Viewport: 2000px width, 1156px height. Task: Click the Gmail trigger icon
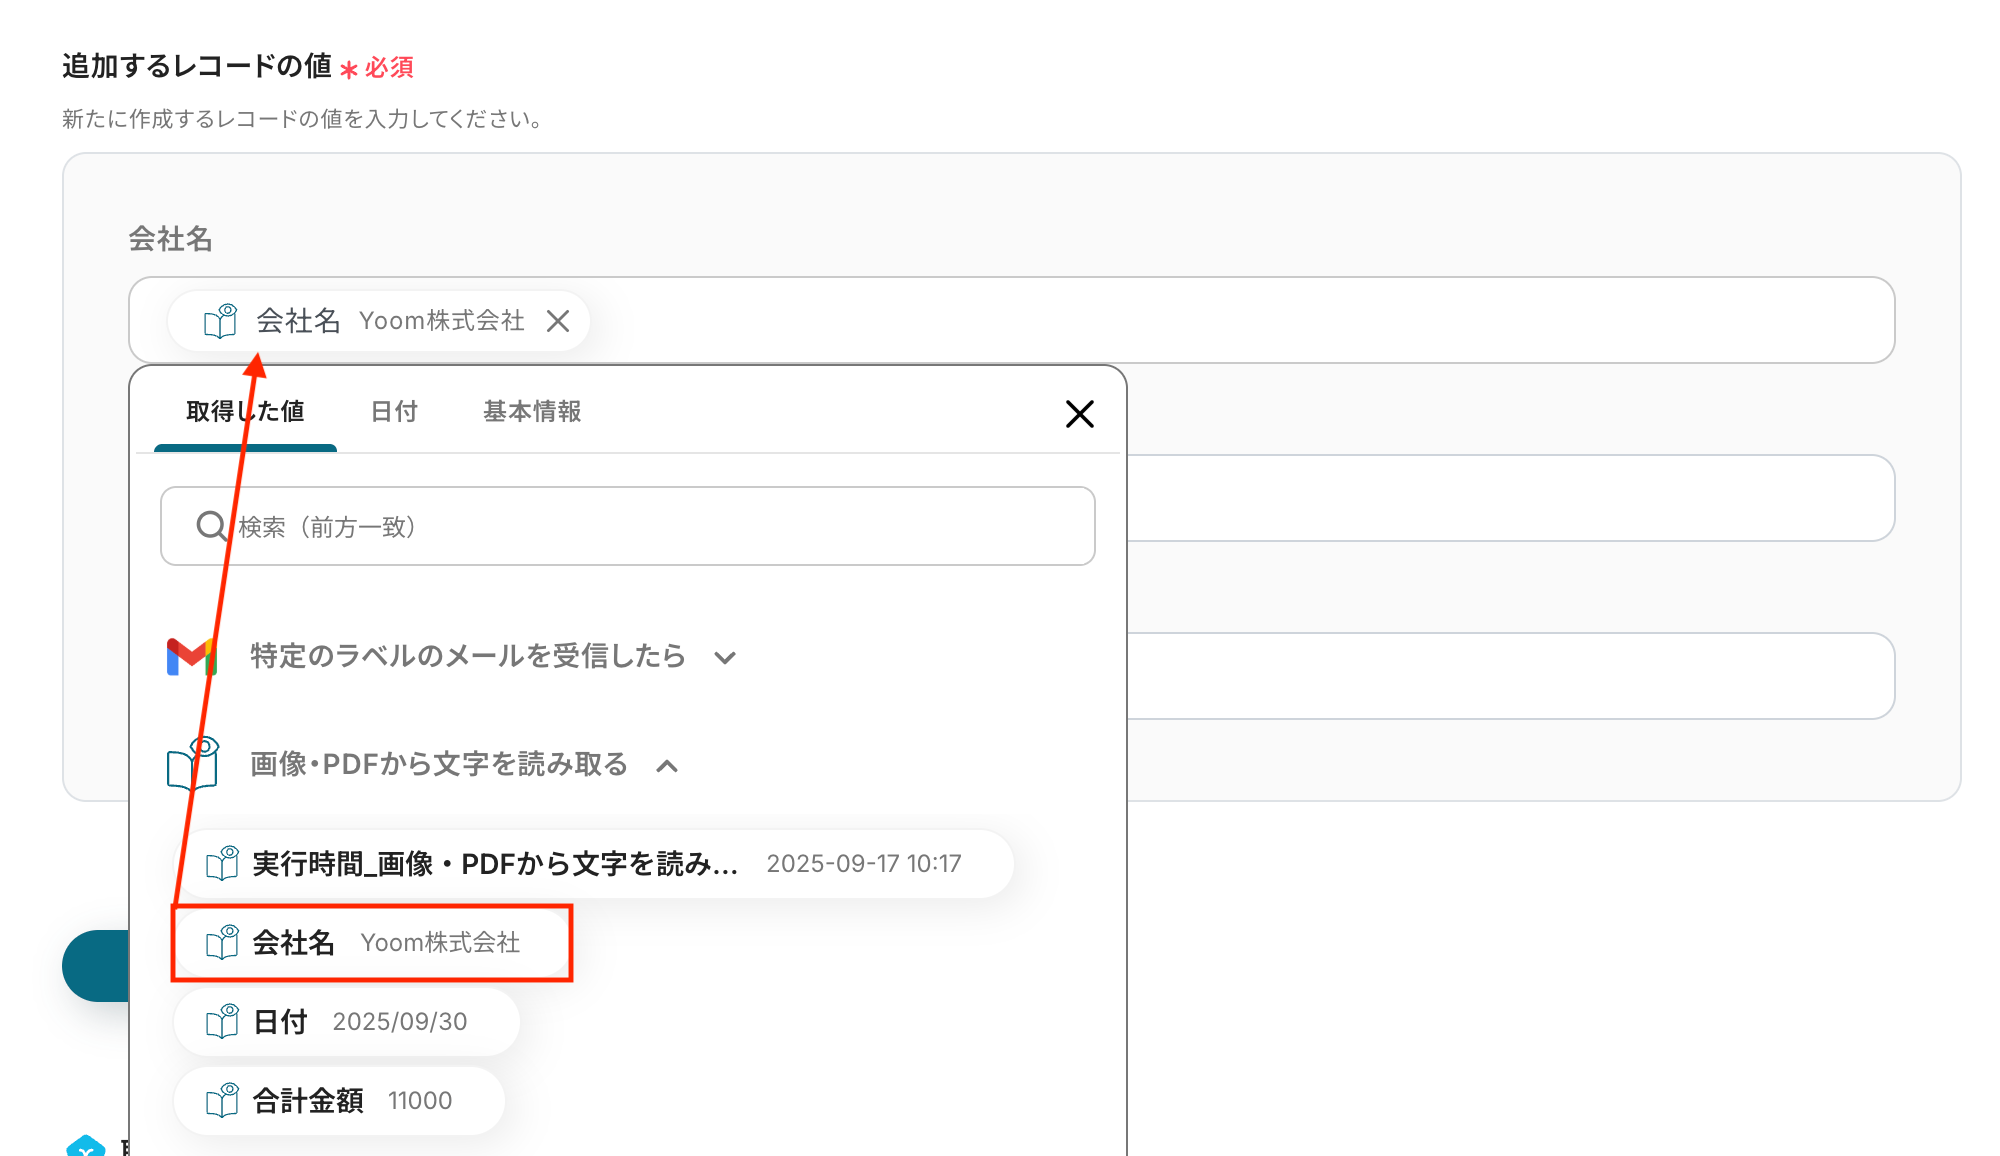click(x=191, y=657)
